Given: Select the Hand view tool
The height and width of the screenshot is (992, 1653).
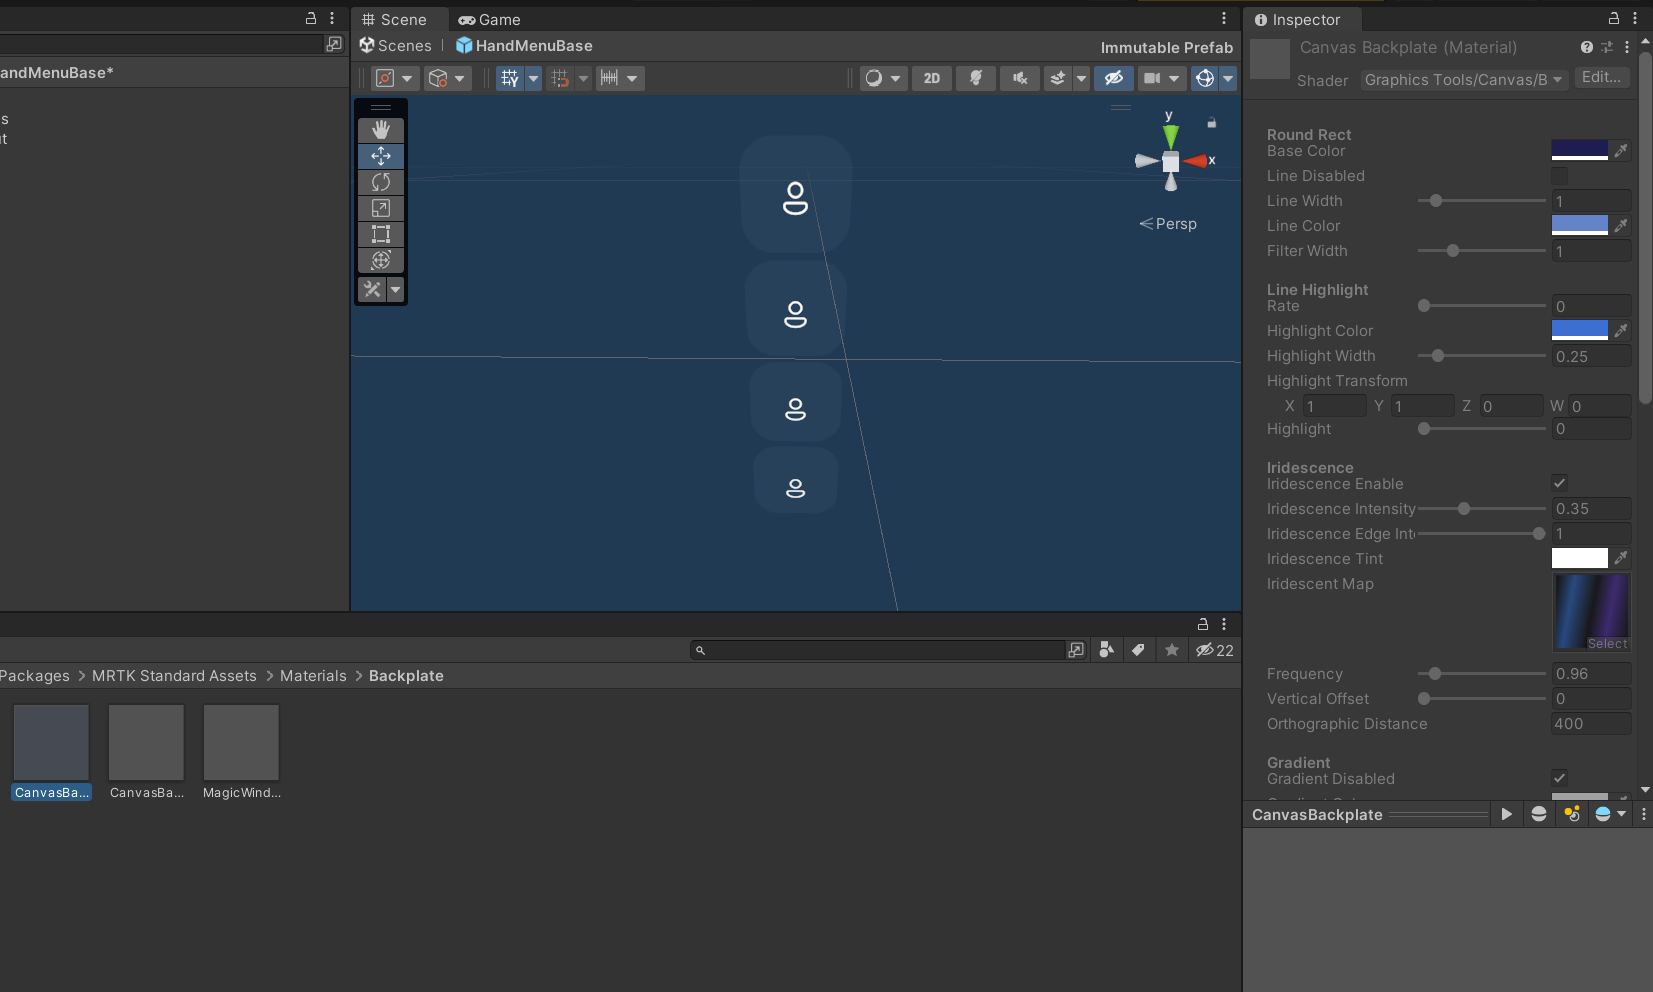Looking at the screenshot, I should click(381, 129).
